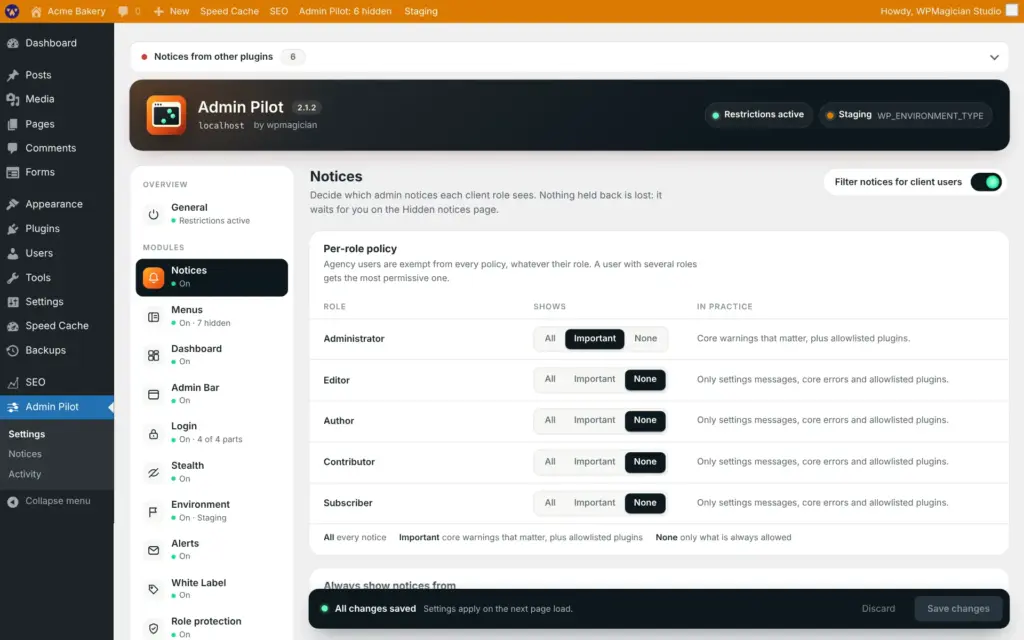Click the White Label tag icon
This screenshot has width=1024, height=640.
pos(153,589)
